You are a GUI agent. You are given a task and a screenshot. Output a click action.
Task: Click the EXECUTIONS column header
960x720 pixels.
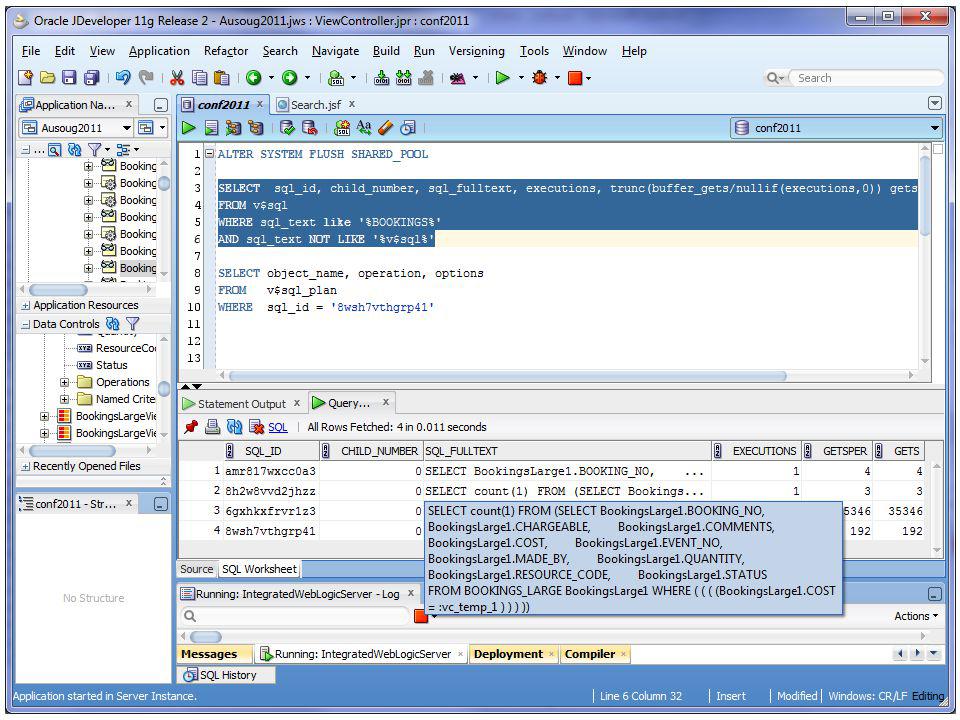(756, 451)
